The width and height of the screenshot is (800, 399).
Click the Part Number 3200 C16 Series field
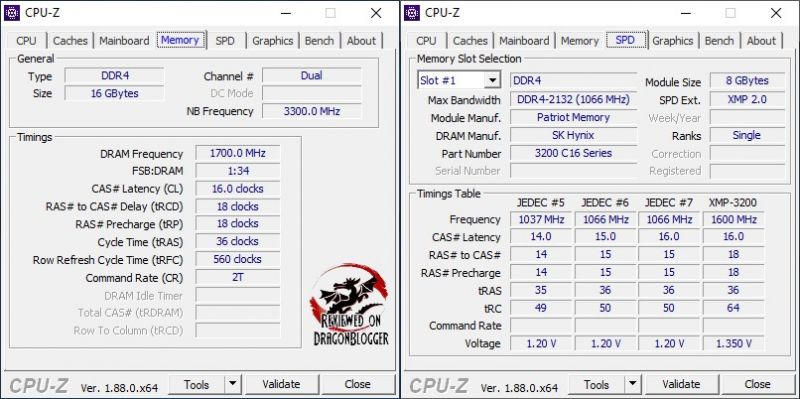click(x=573, y=153)
